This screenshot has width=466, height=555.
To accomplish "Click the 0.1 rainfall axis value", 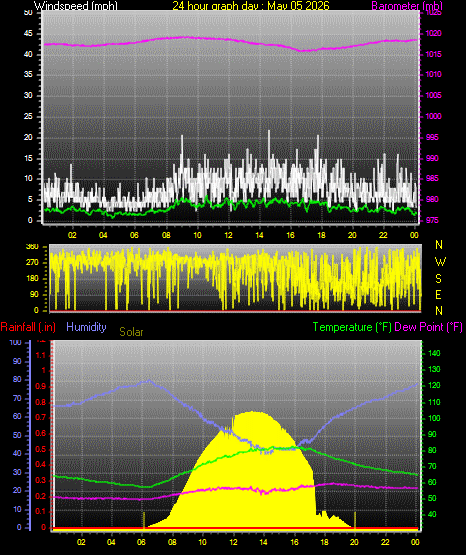I will [41, 511].
